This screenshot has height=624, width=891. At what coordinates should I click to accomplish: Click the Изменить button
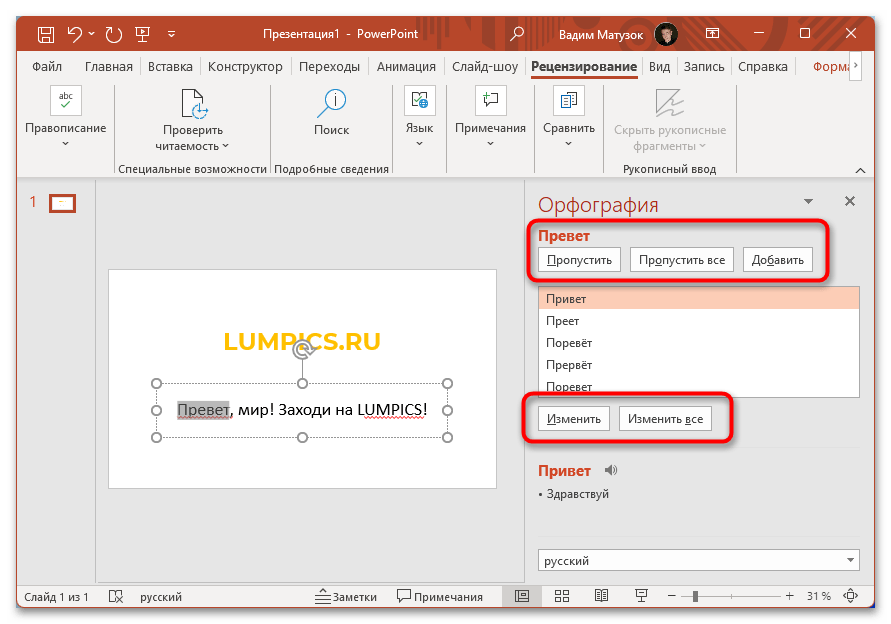click(574, 419)
